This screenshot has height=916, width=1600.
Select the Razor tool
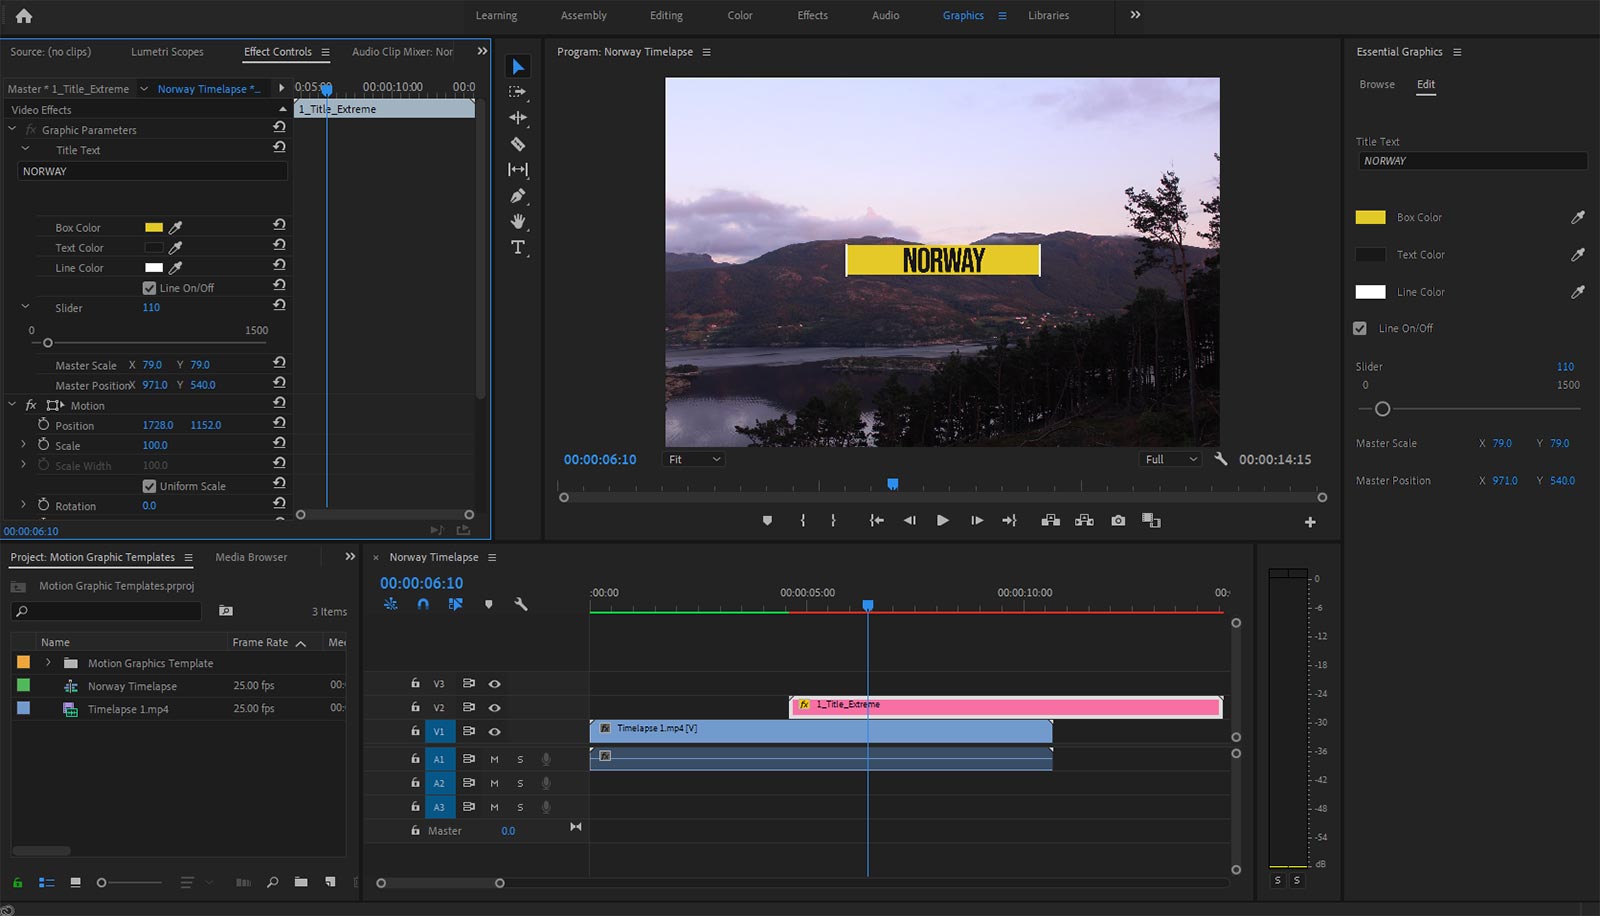tap(518, 144)
